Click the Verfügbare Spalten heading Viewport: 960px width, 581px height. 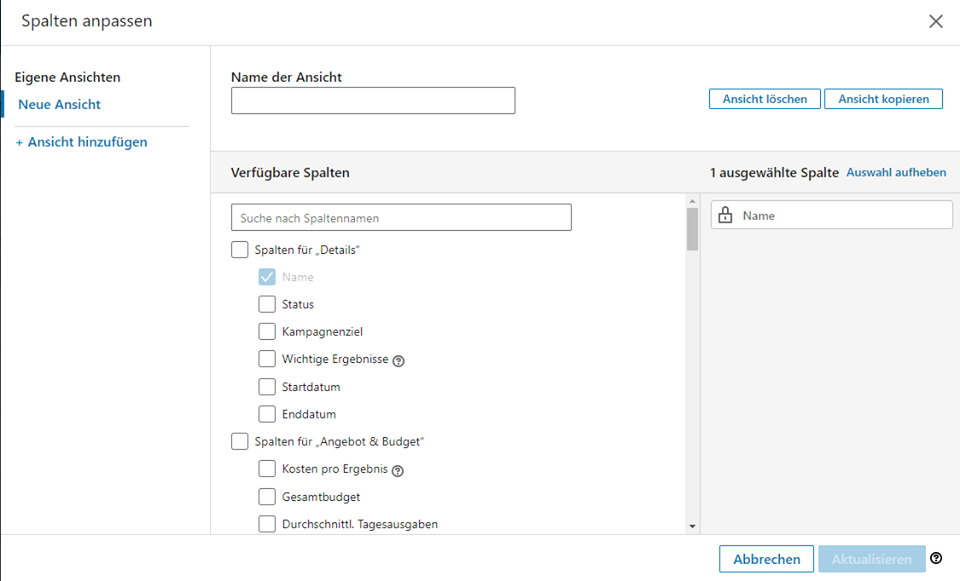[x=290, y=173]
